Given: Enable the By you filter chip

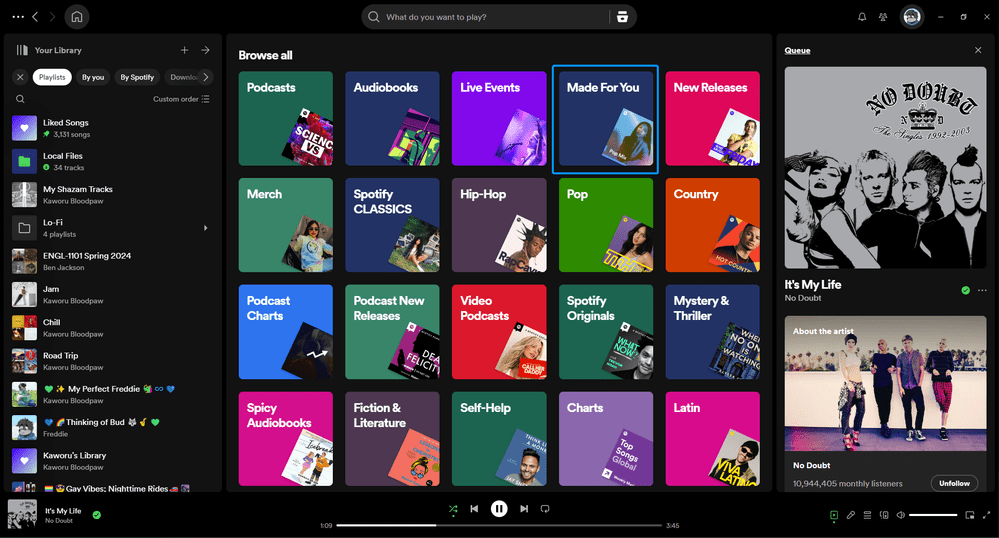Looking at the screenshot, I should [x=93, y=77].
